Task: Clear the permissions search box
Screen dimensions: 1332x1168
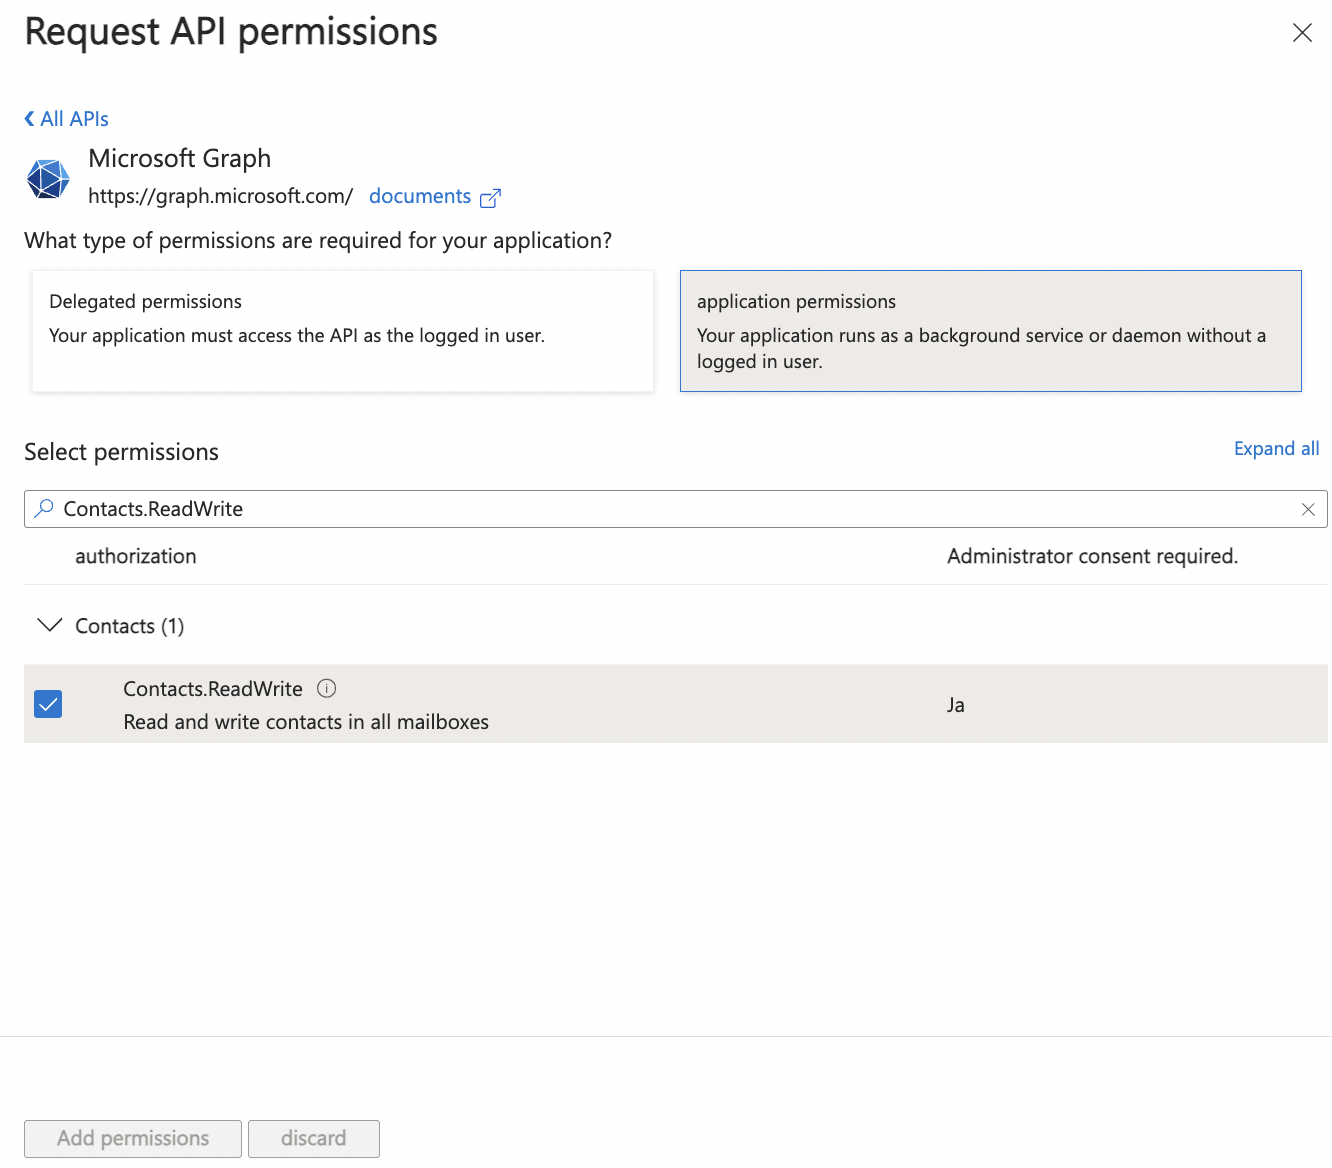Action: [1308, 509]
